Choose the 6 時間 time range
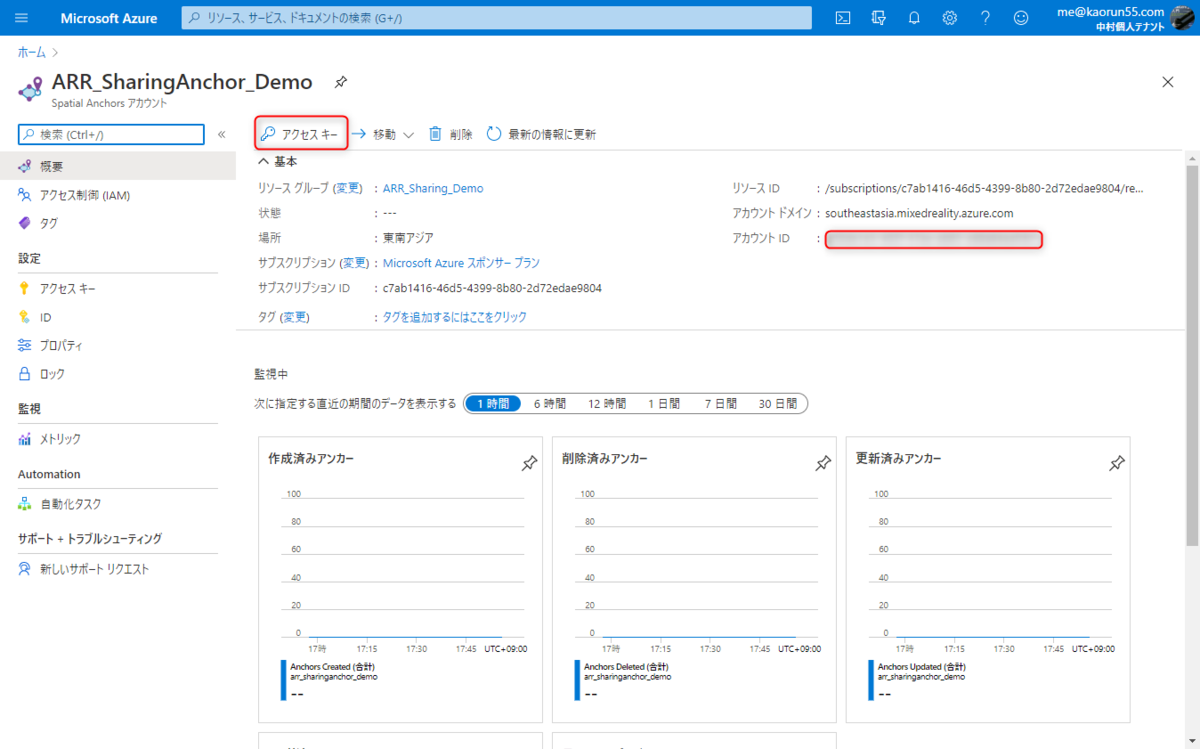The image size is (1200, 749). click(x=549, y=404)
